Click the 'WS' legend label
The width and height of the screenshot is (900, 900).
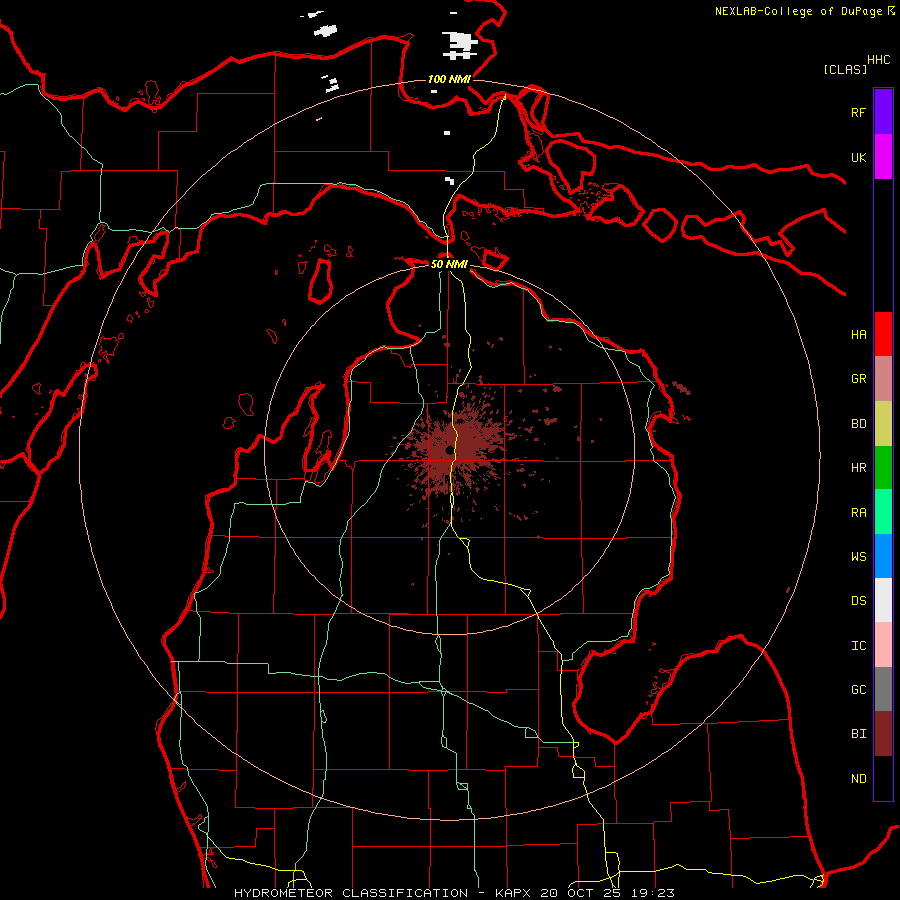(858, 556)
